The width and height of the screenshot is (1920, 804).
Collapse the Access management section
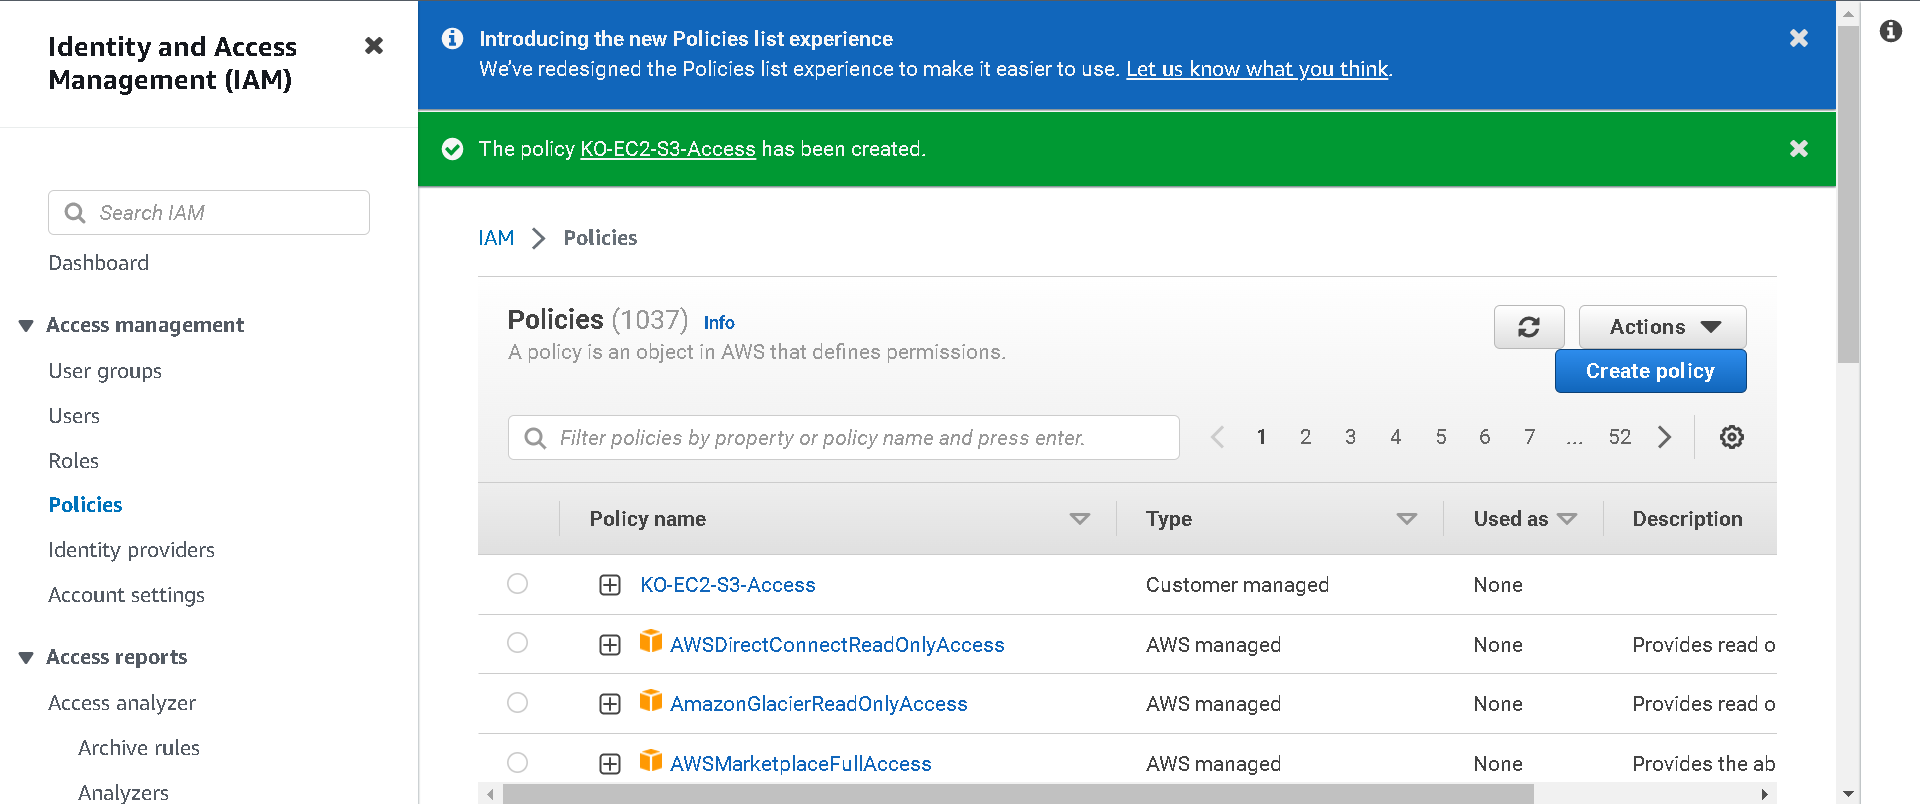[x=26, y=326]
